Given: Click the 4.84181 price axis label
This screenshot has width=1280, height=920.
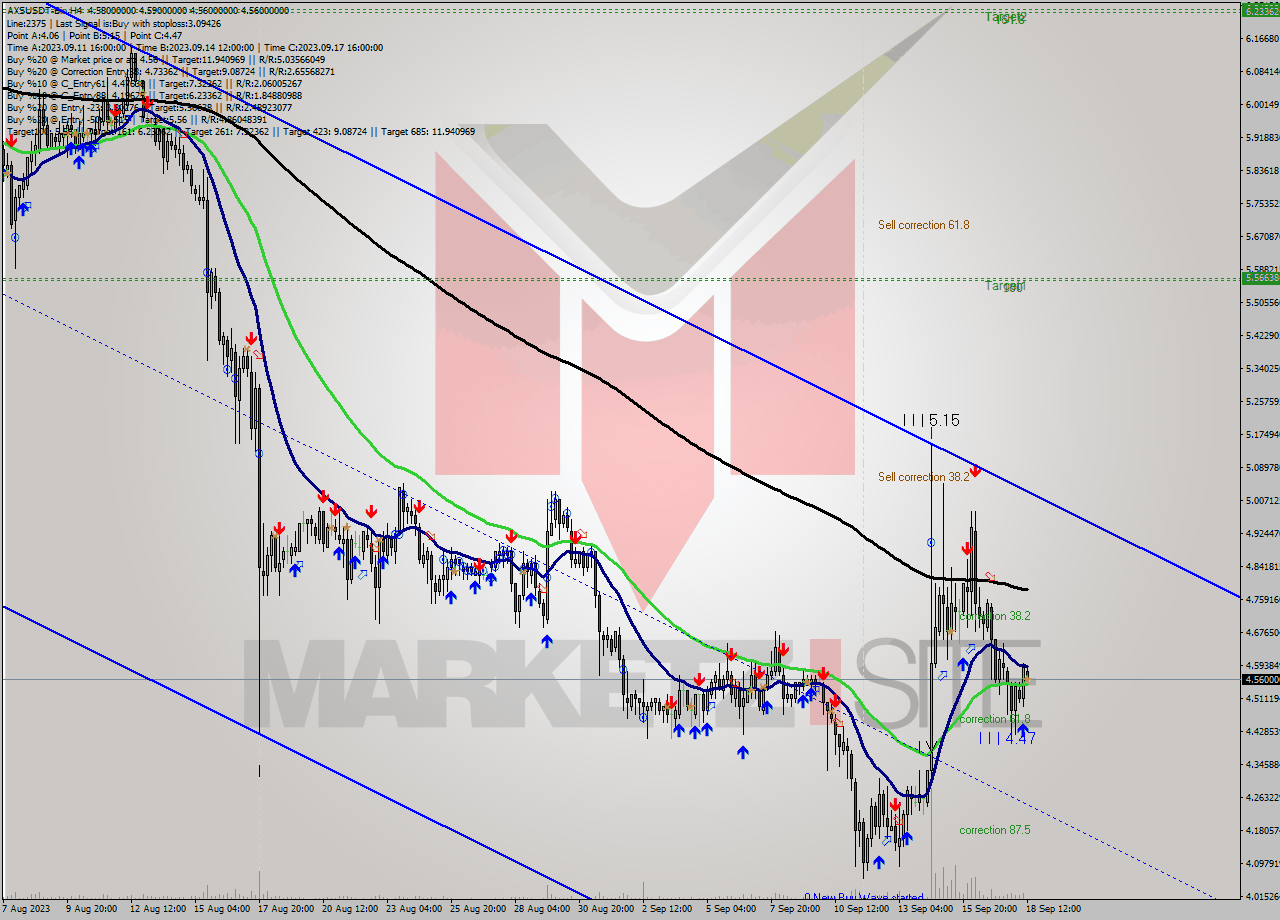Looking at the screenshot, I should (x=1262, y=566).
